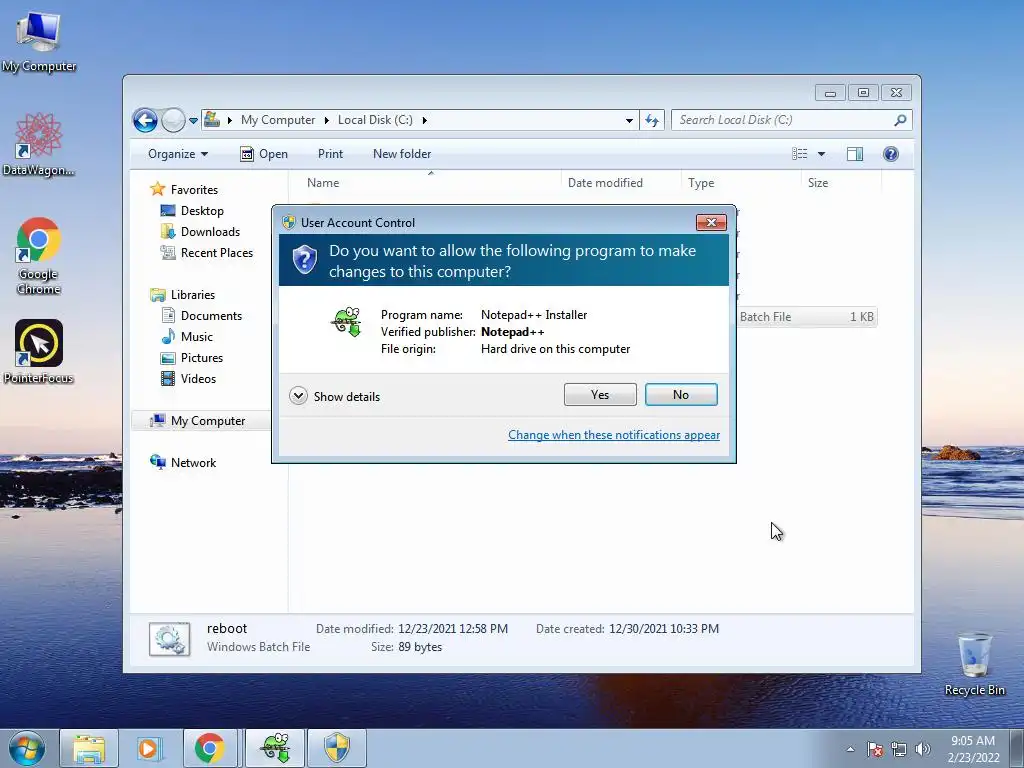Image resolution: width=1024 pixels, height=768 pixels.
Task: Open the address bar history dropdown
Action: click(x=629, y=120)
